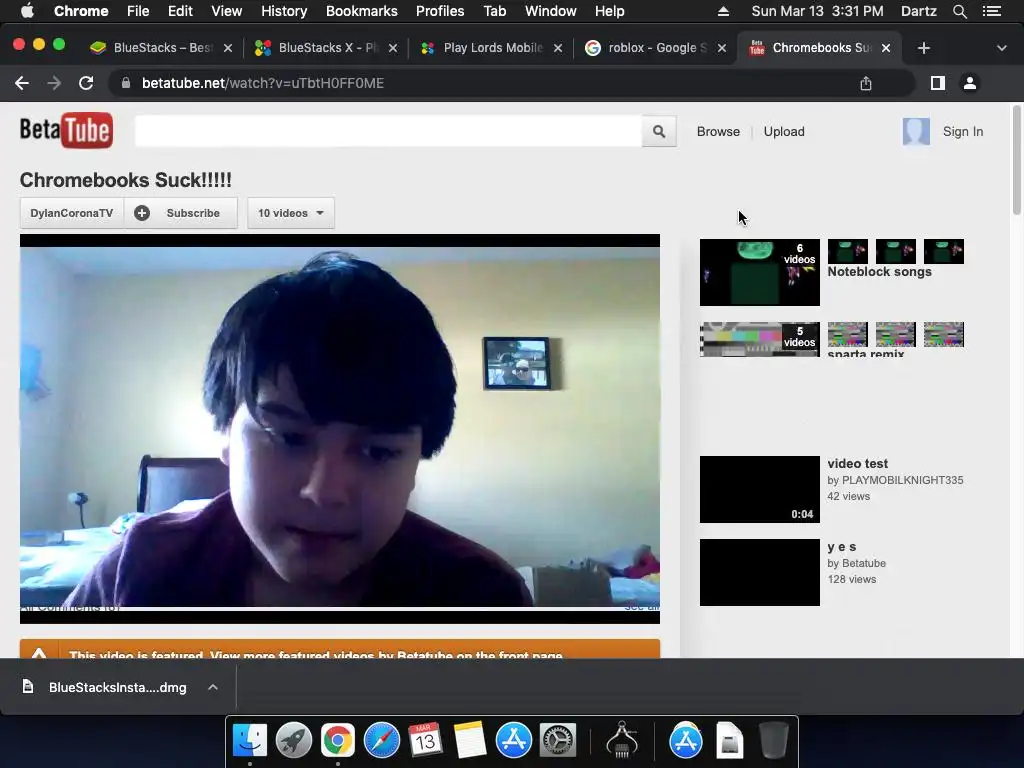The width and height of the screenshot is (1024, 768).
Task: Reload the current page
Action: 86,83
